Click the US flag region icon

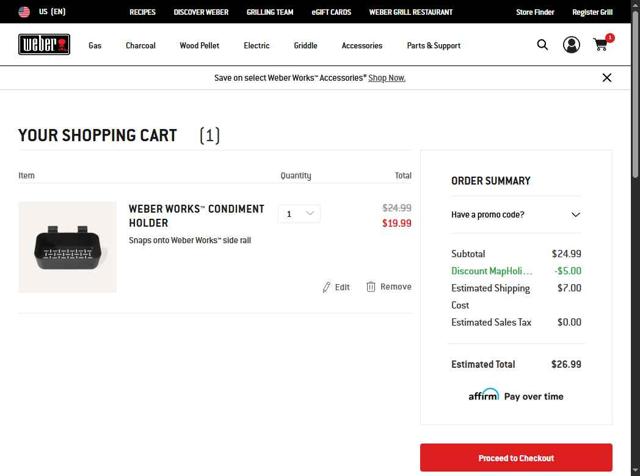[24, 12]
